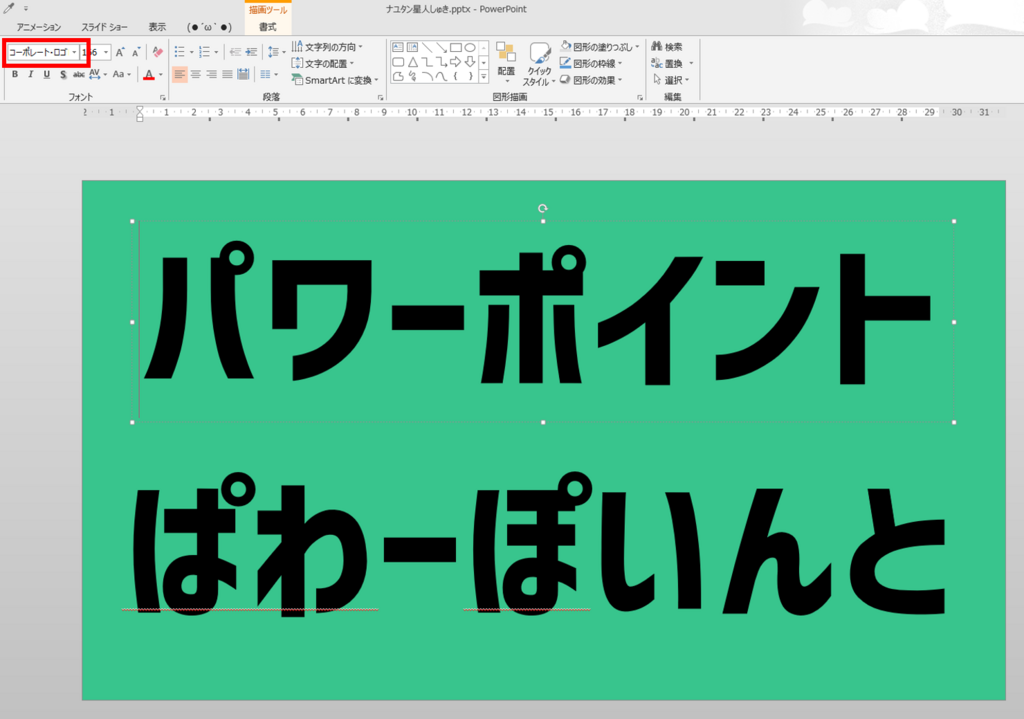This screenshot has width=1024, height=719.
Task: Open the 配置 arrange button
Action: pos(506,63)
